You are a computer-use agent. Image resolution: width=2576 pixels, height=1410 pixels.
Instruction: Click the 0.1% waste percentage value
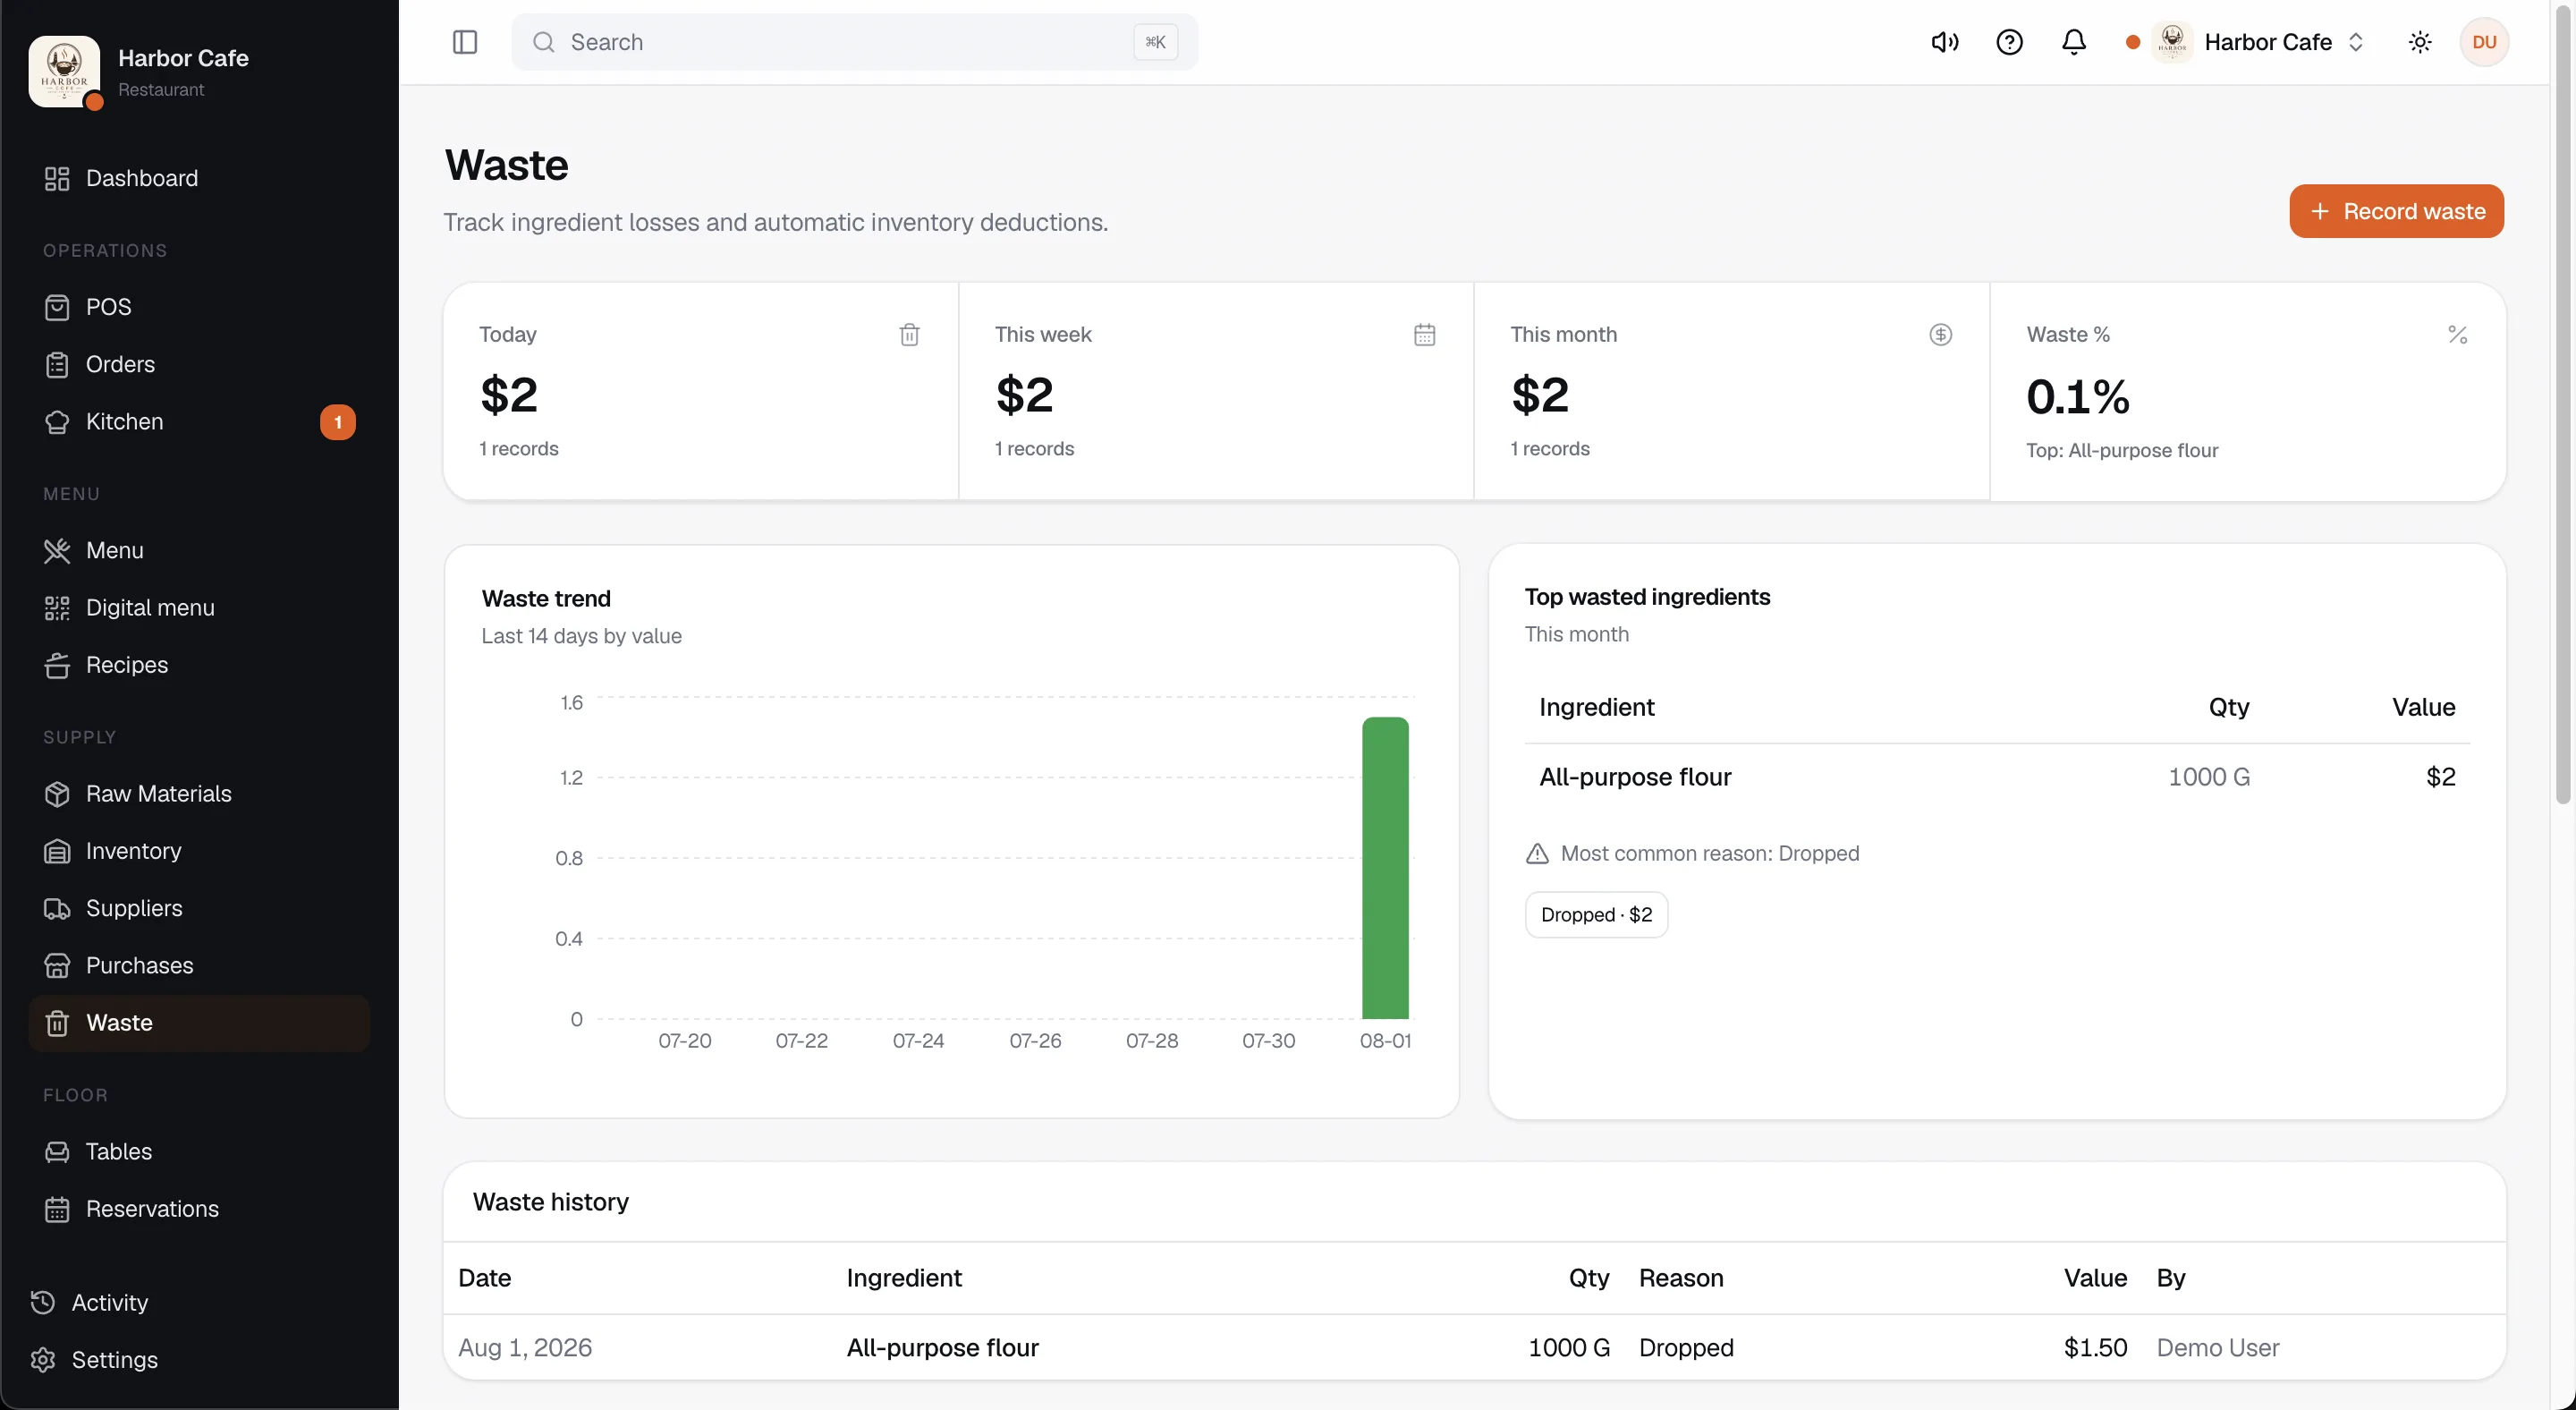[2078, 397]
